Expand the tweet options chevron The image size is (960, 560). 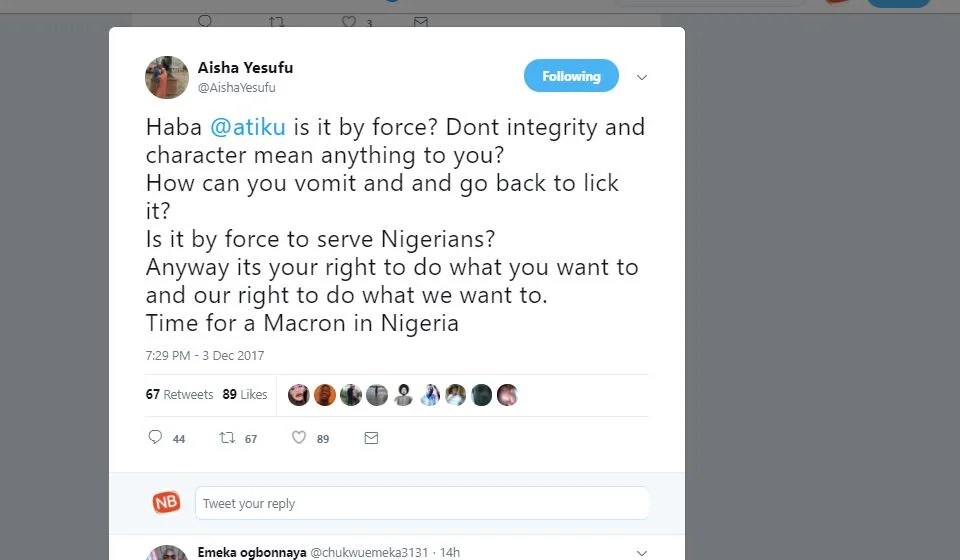pos(642,77)
